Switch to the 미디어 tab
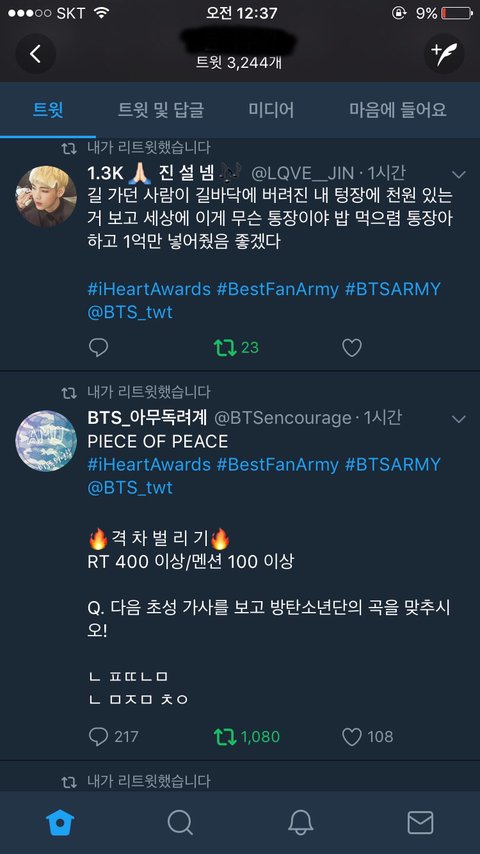 (x=271, y=110)
